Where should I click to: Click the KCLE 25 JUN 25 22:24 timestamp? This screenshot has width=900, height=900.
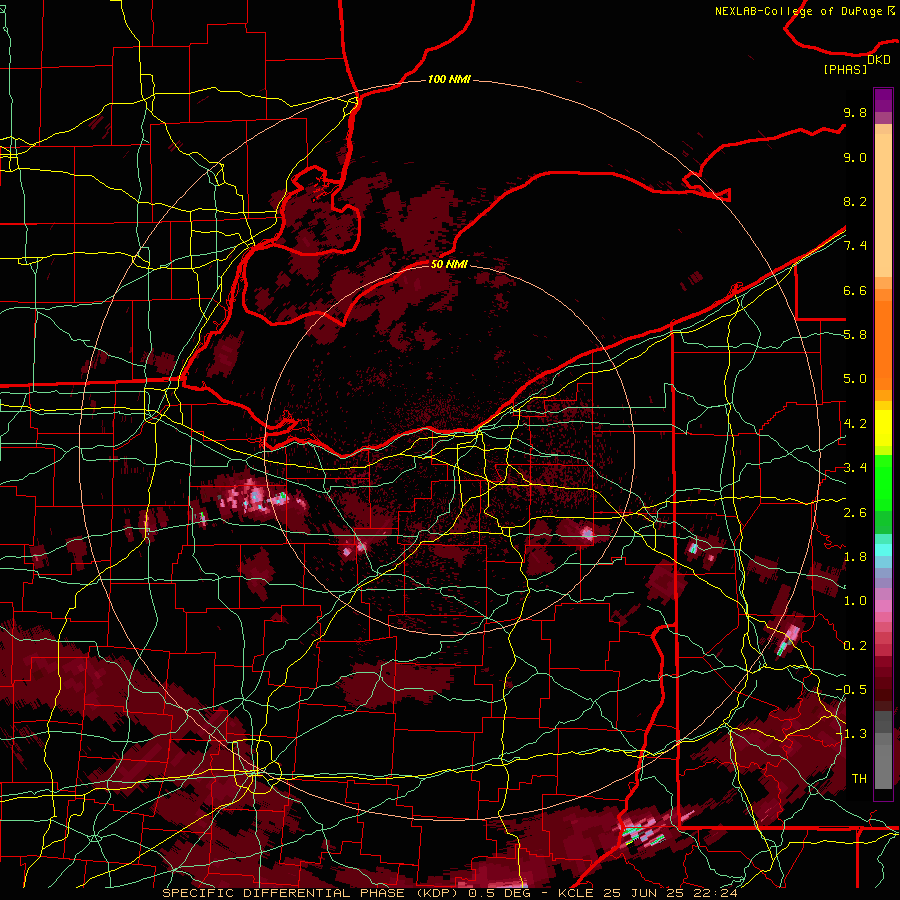(x=648, y=893)
